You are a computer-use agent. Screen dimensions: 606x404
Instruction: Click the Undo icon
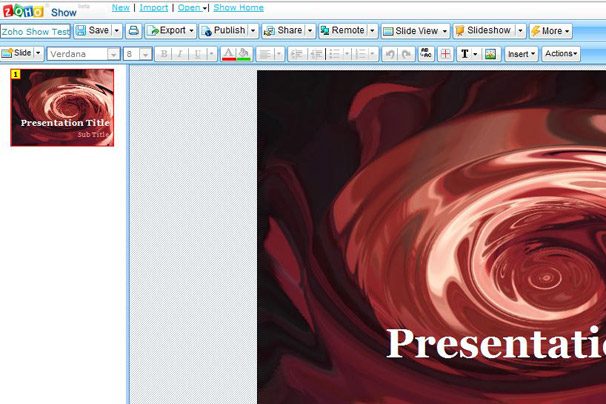click(390, 54)
